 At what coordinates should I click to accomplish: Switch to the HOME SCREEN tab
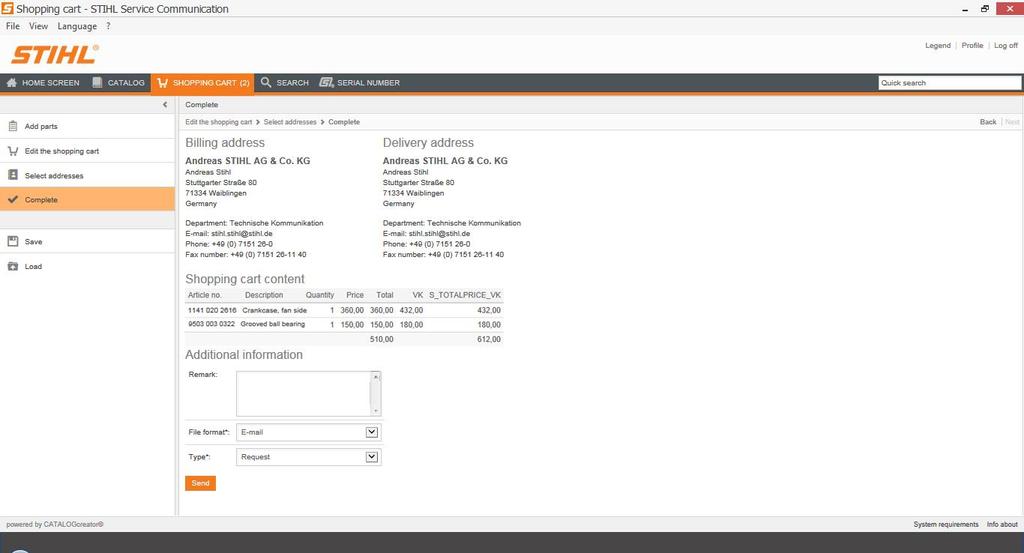42,83
